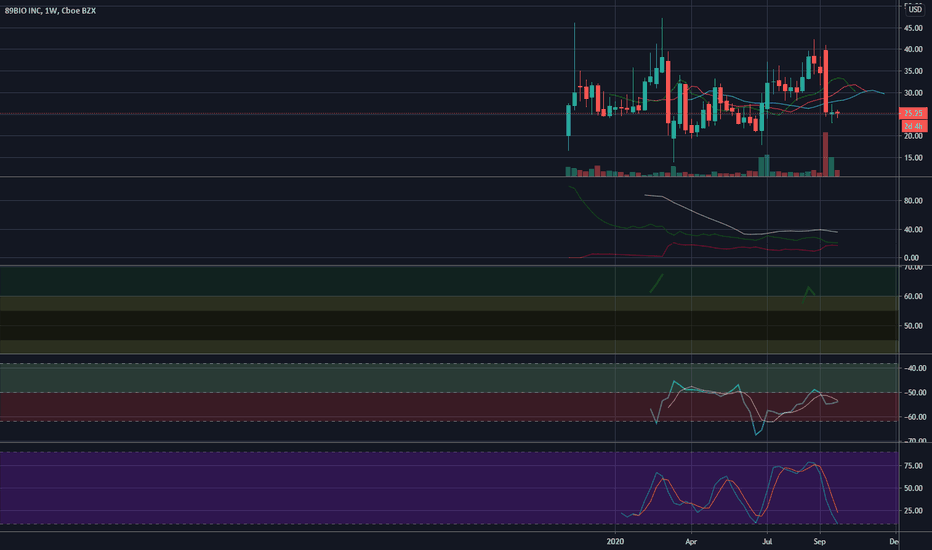Click the Apr label on time axis

[x=691, y=542]
